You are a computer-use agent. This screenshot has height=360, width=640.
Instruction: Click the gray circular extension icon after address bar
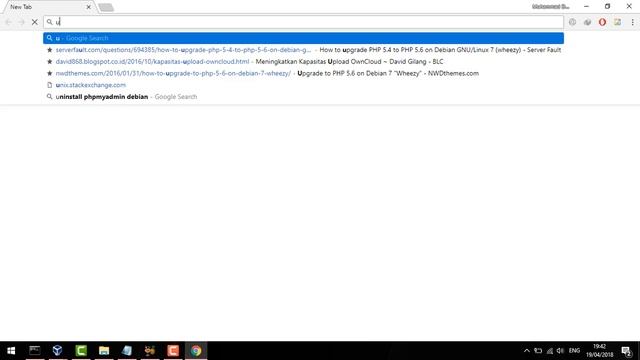point(572,22)
